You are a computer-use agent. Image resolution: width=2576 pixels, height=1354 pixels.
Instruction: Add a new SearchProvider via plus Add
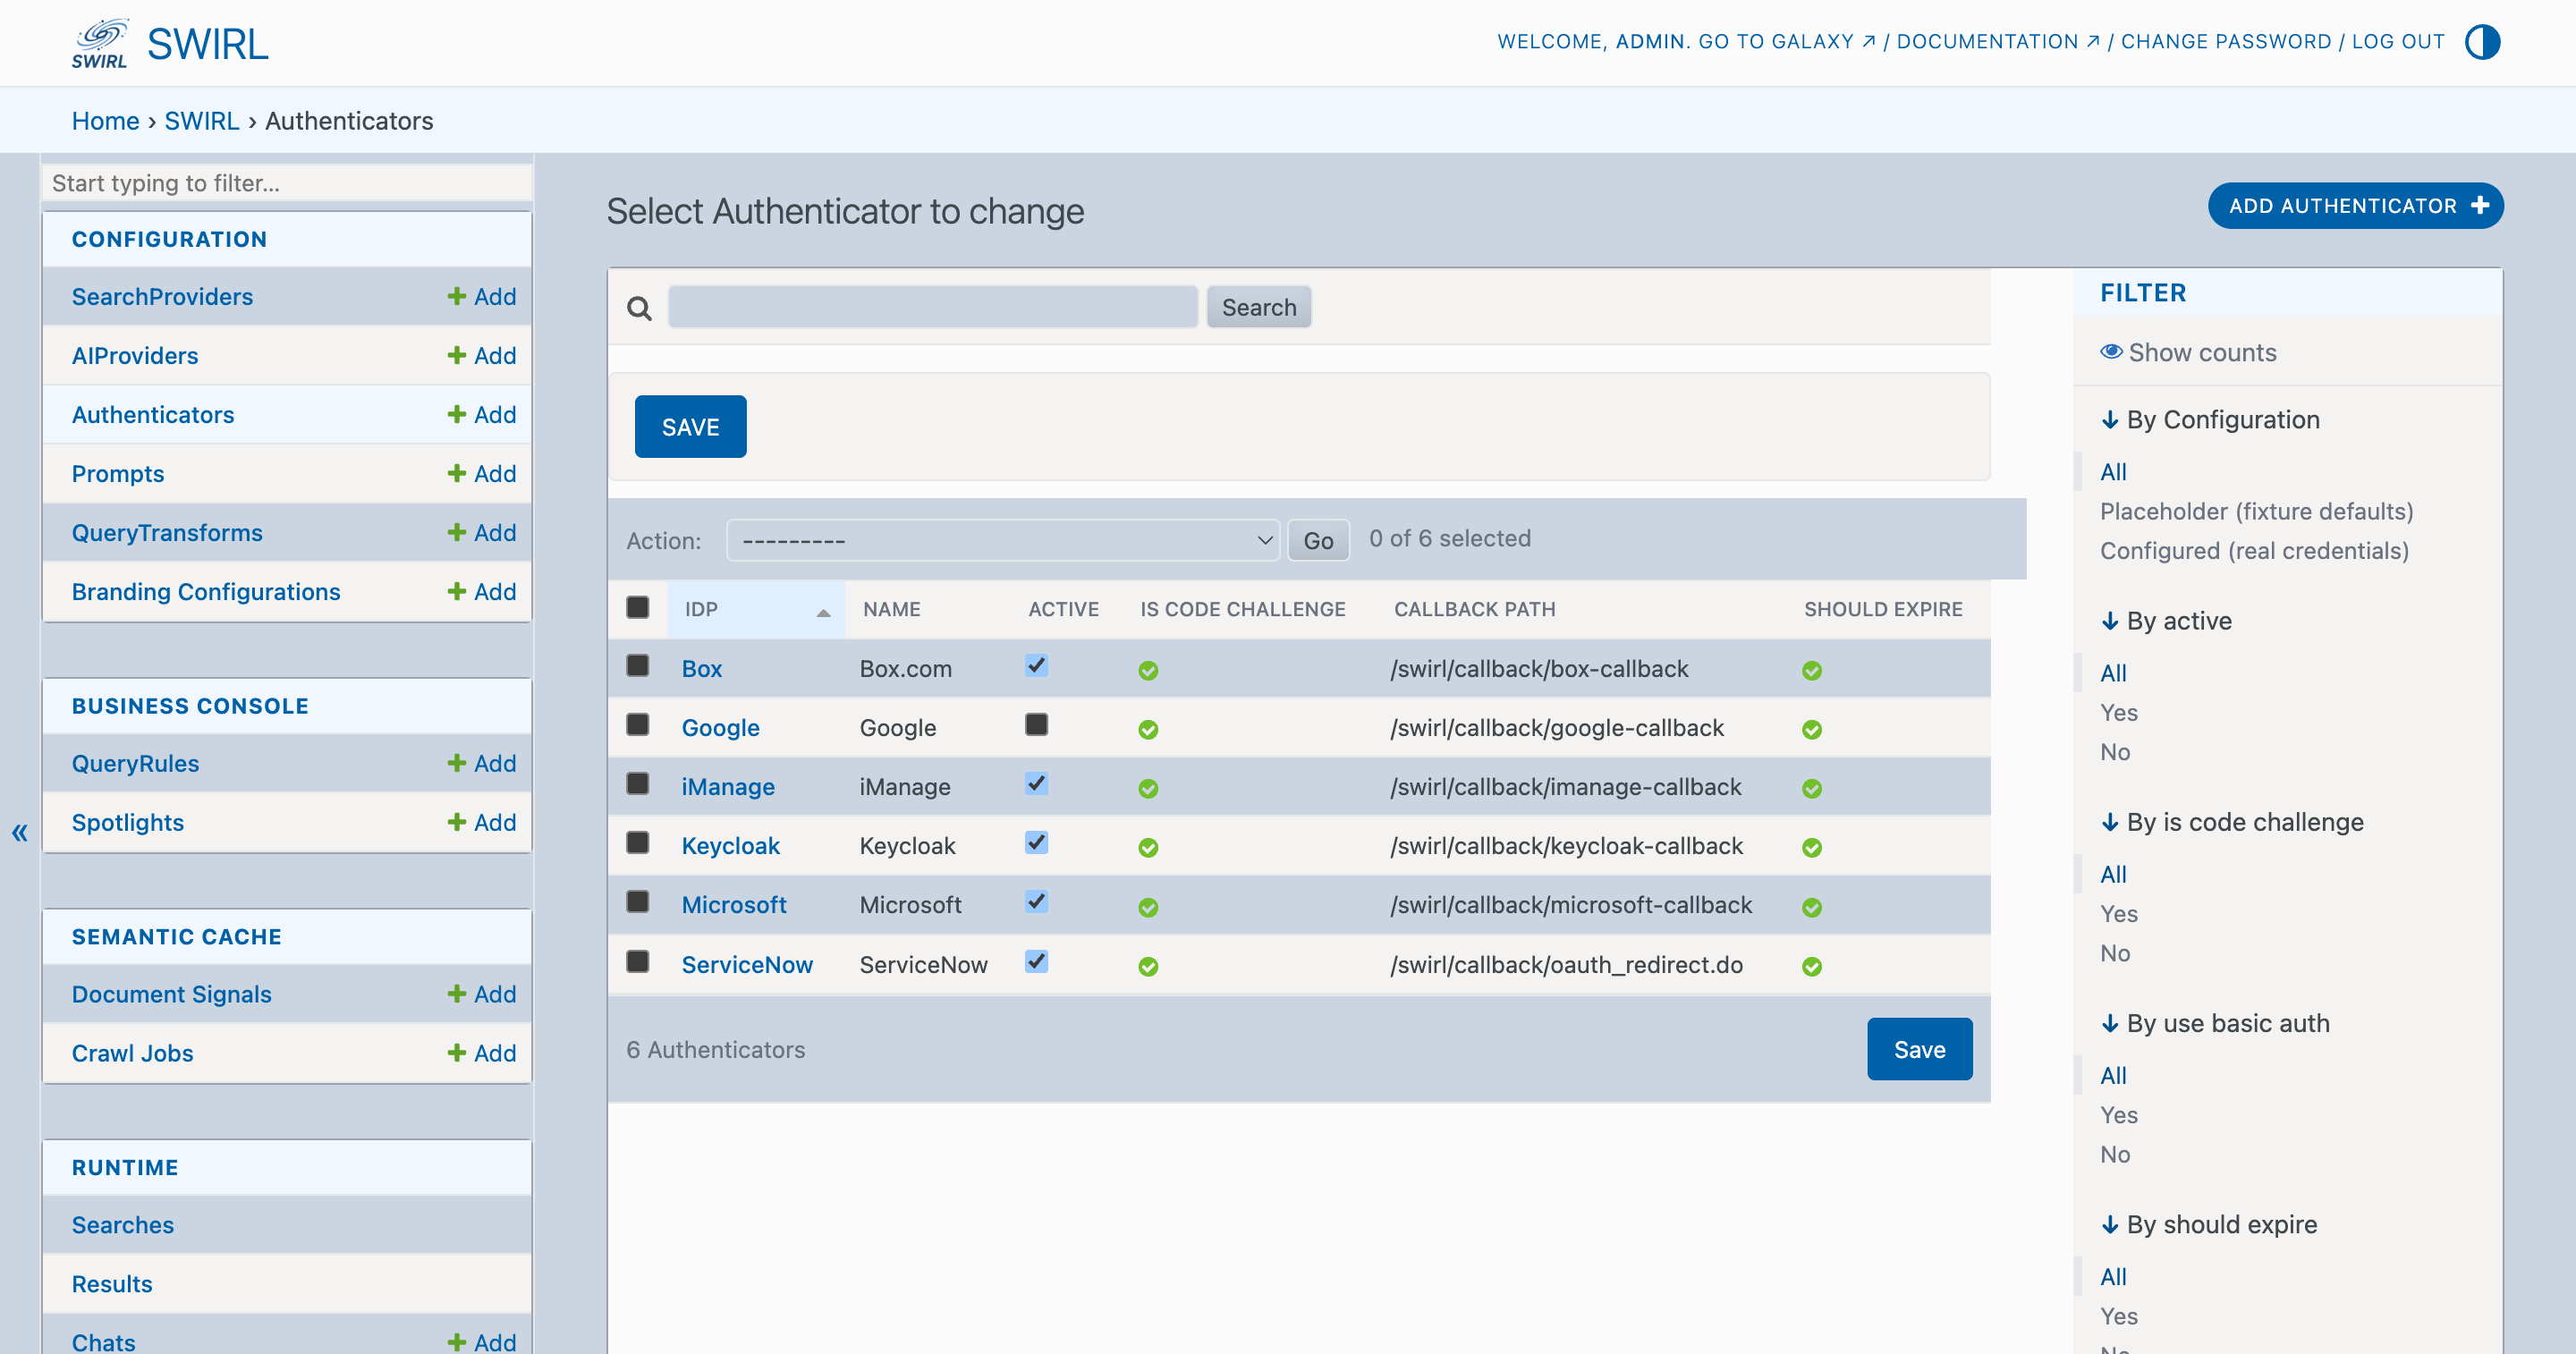pos(482,296)
